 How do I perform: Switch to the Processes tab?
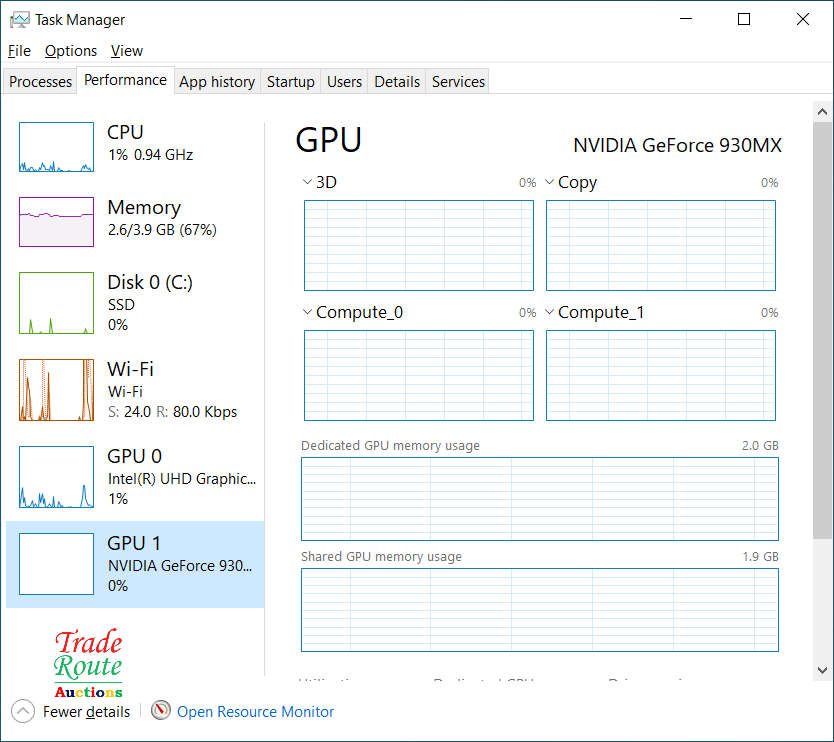click(41, 82)
